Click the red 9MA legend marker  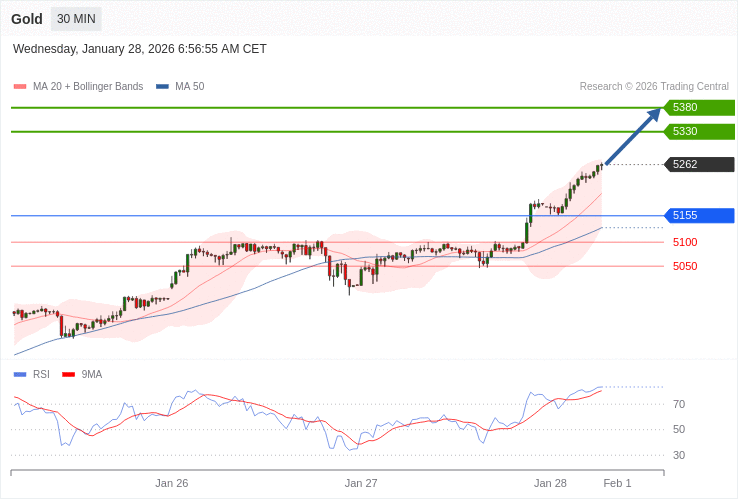[x=69, y=375]
